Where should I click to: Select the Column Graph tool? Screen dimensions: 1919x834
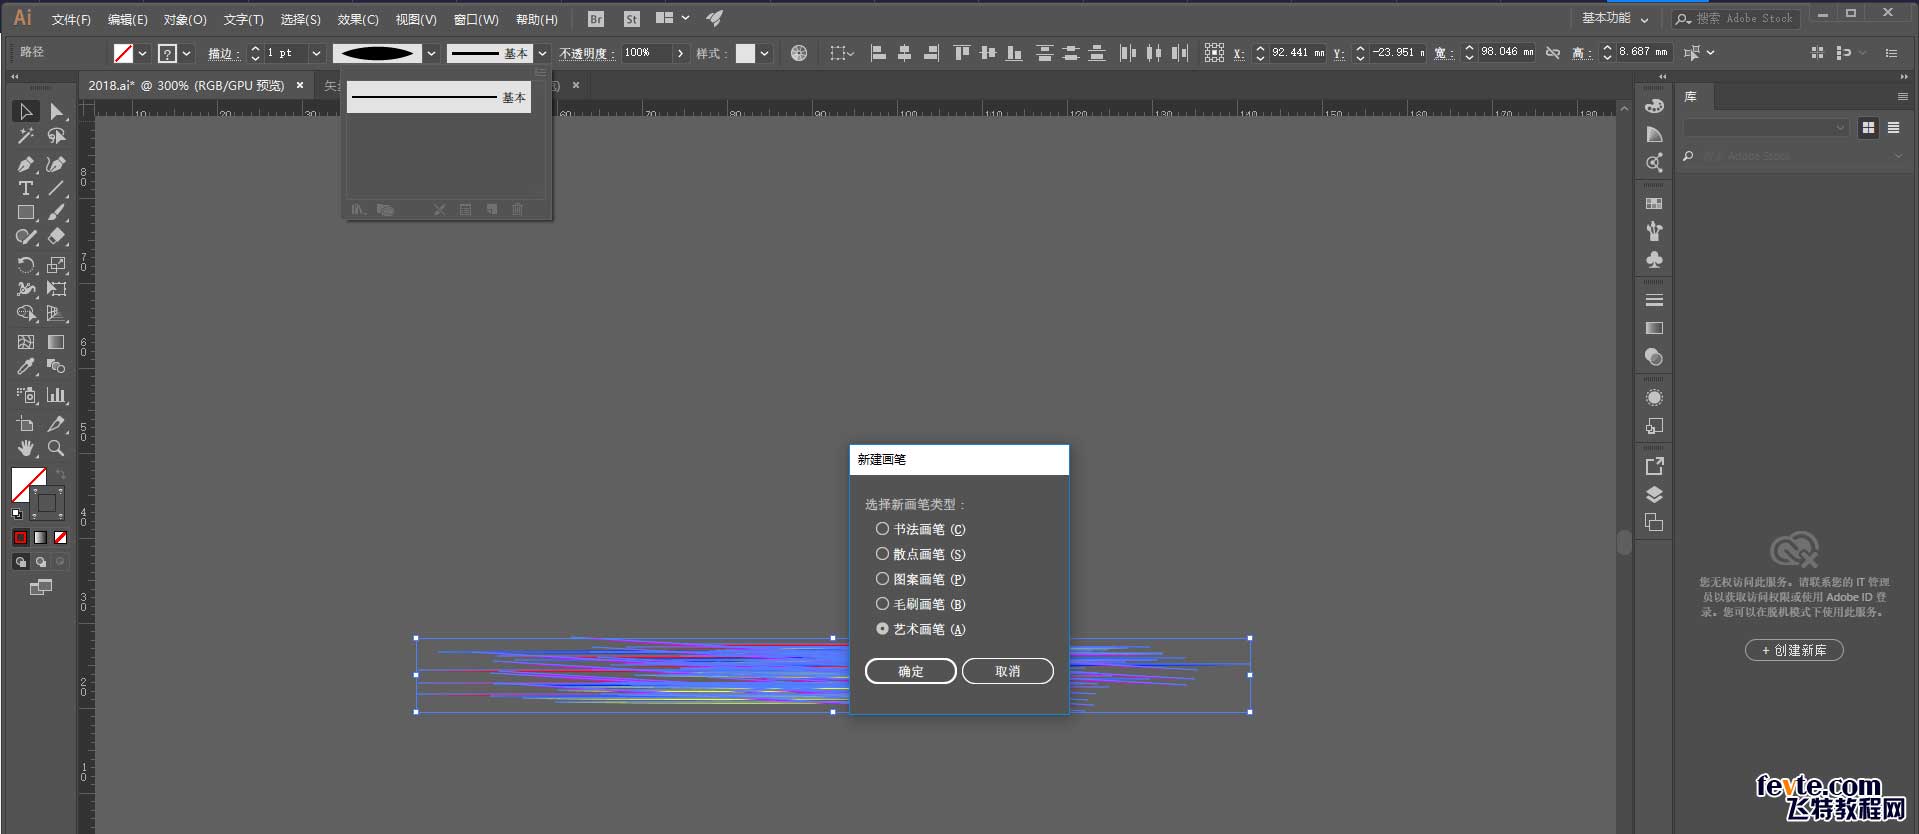click(x=57, y=395)
